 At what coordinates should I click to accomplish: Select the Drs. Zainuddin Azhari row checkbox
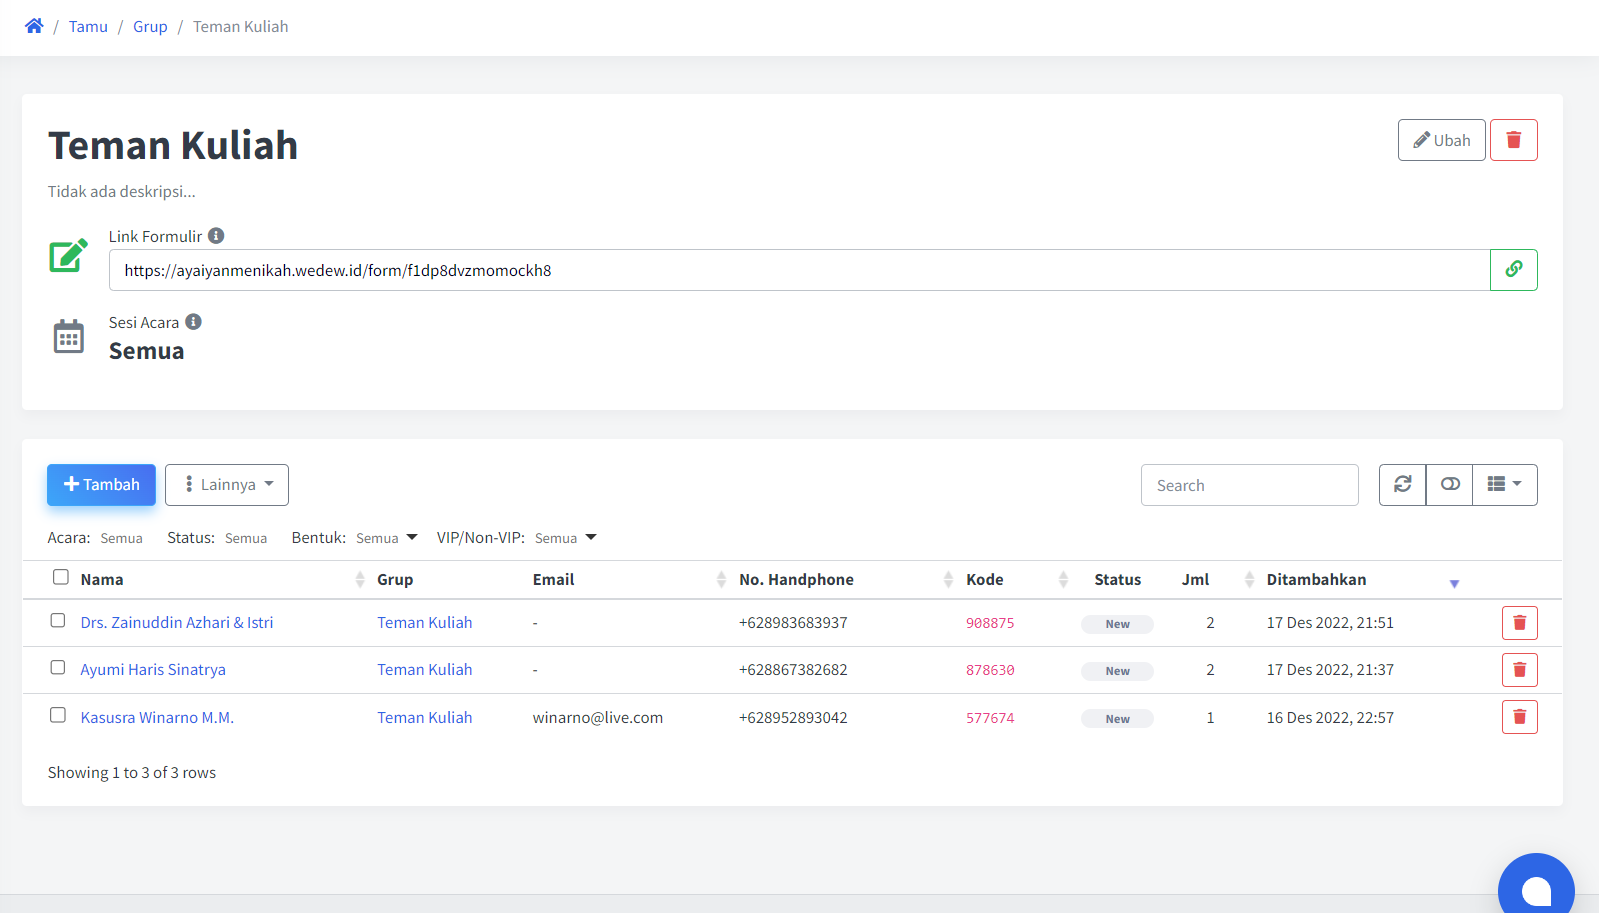[x=58, y=620]
